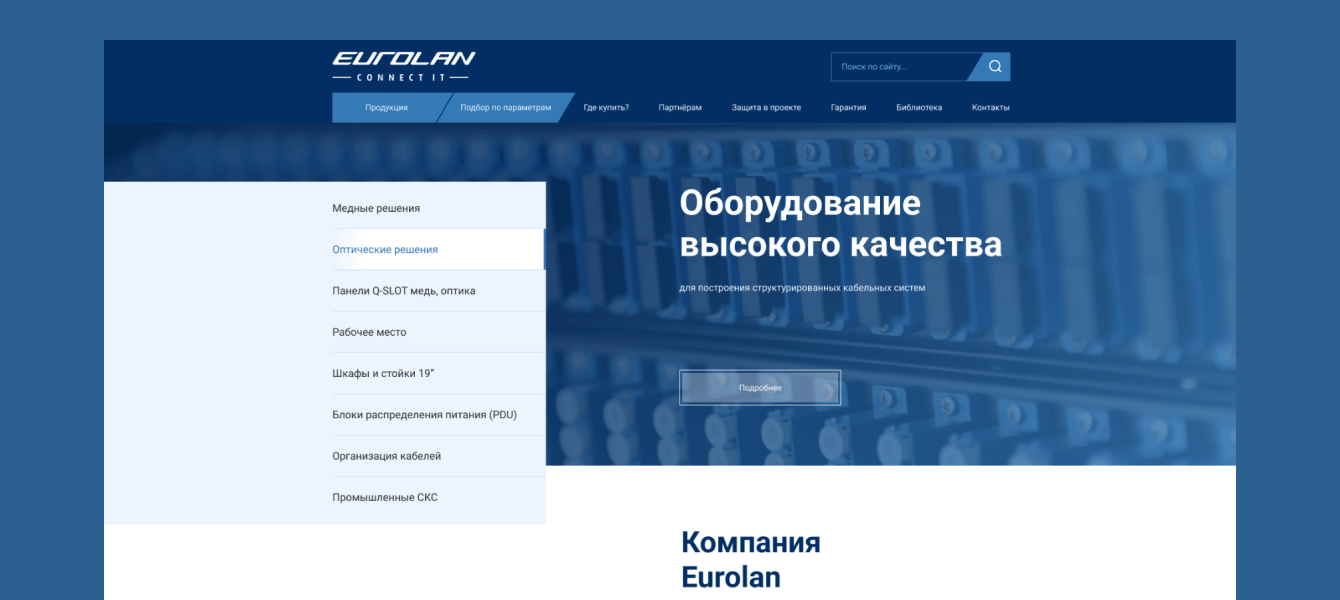Open the Продукция menu

coord(386,107)
